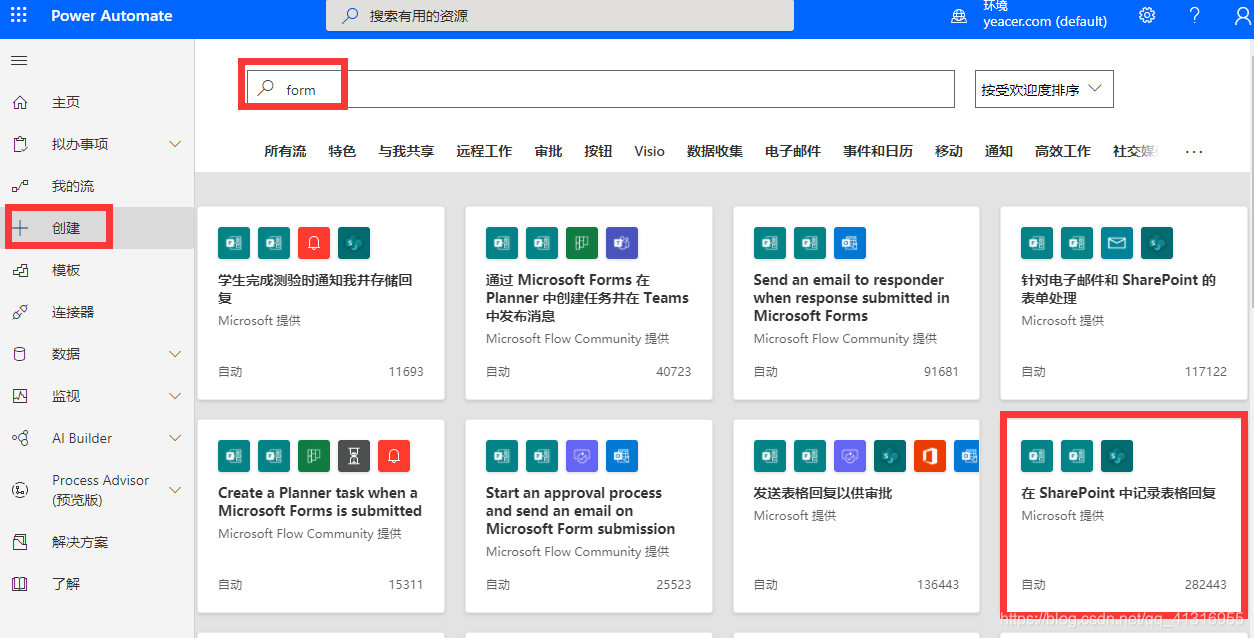Image resolution: width=1254 pixels, height=638 pixels.
Task: Open Power Automate settings gear
Action: pyautogui.click(x=1146, y=15)
